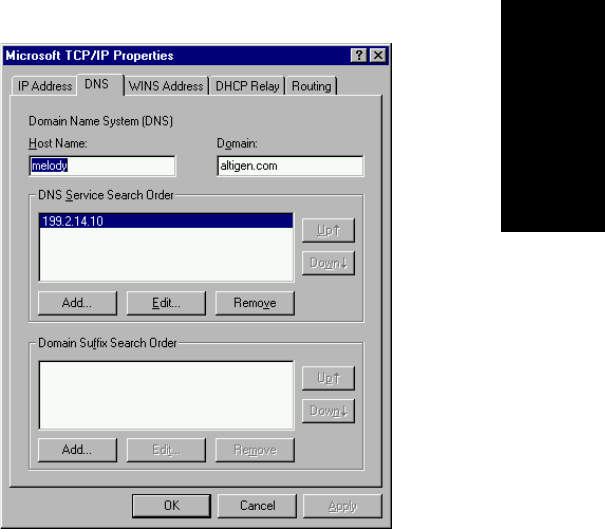Switch to the IP Address tab
The image size is (605, 529).
coord(45,86)
